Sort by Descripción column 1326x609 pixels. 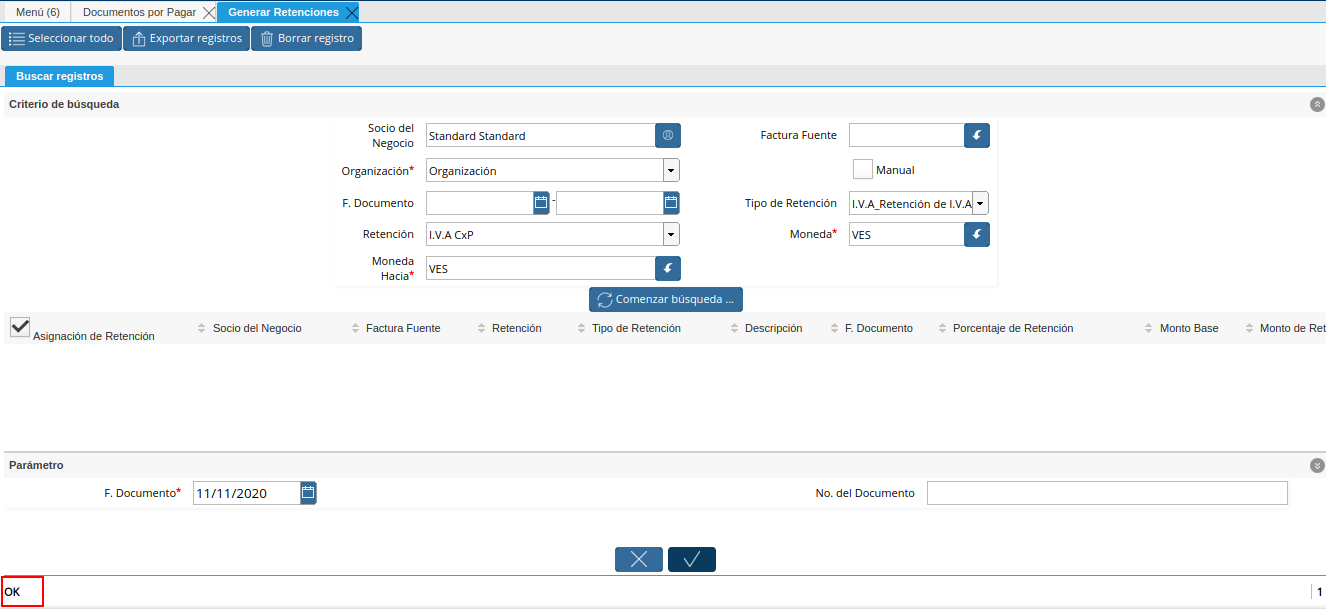pyautogui.click(x=774, y=328)
